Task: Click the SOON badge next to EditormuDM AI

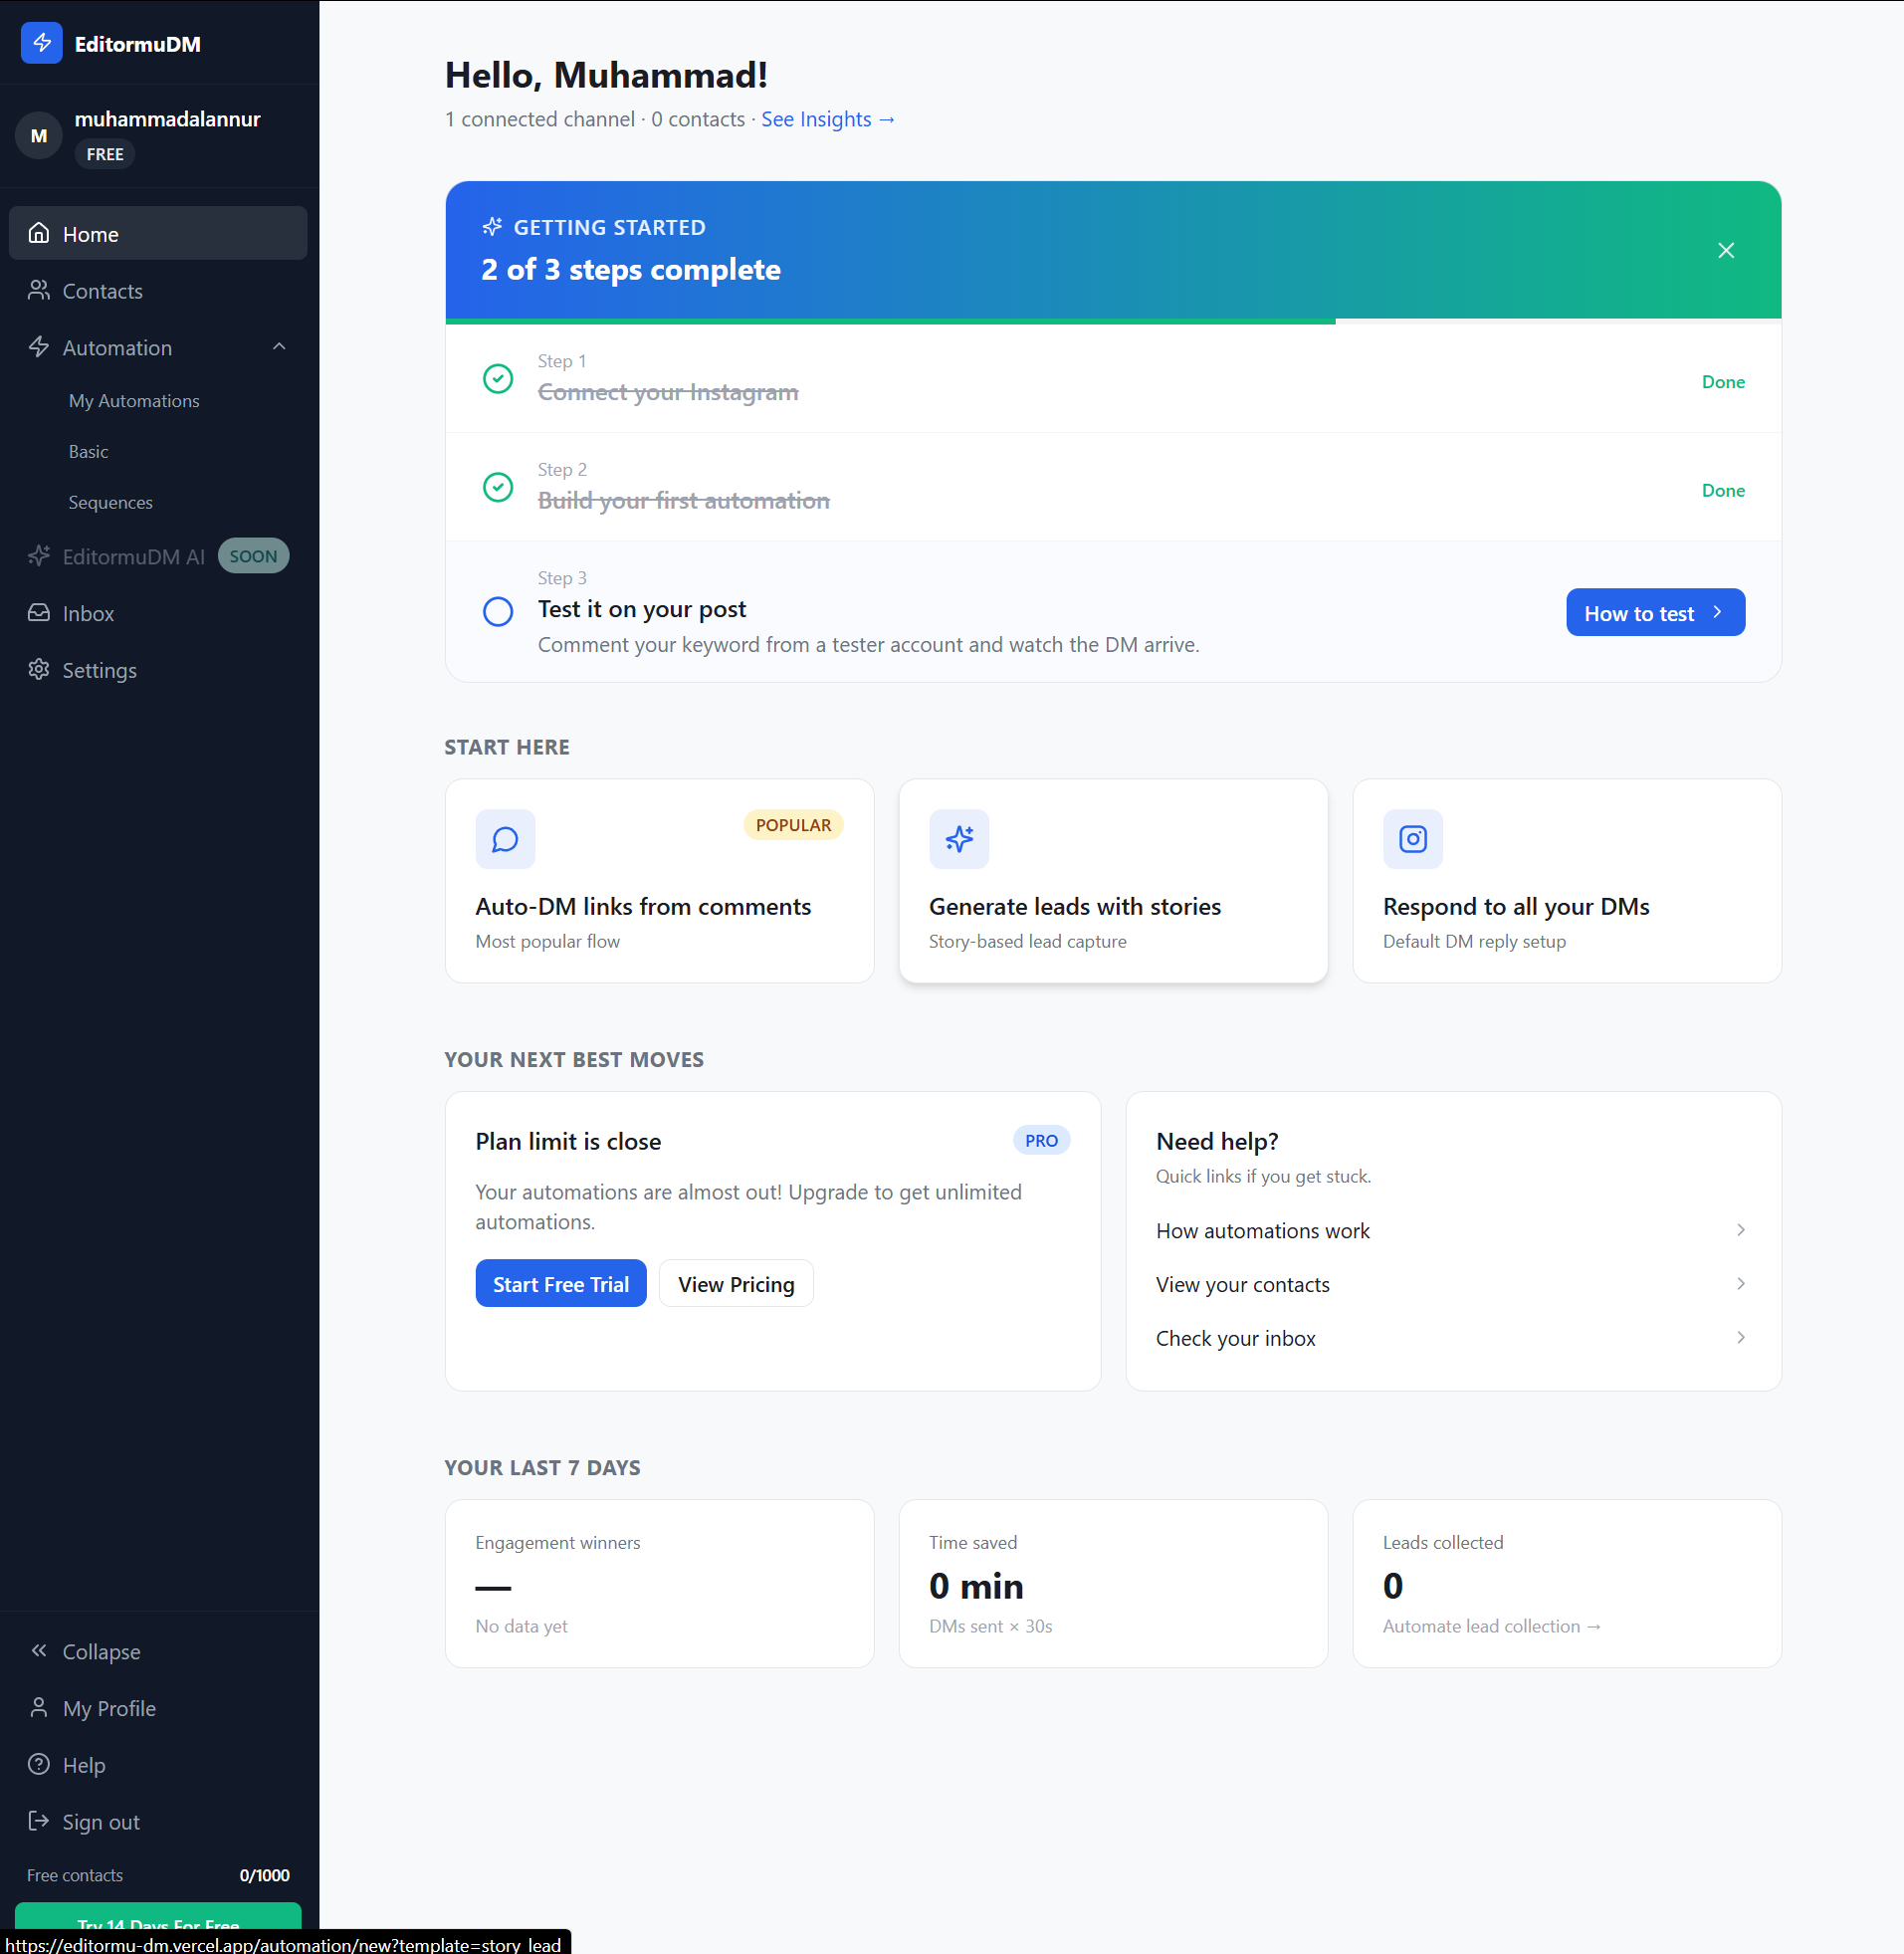Action: point(253,556)
